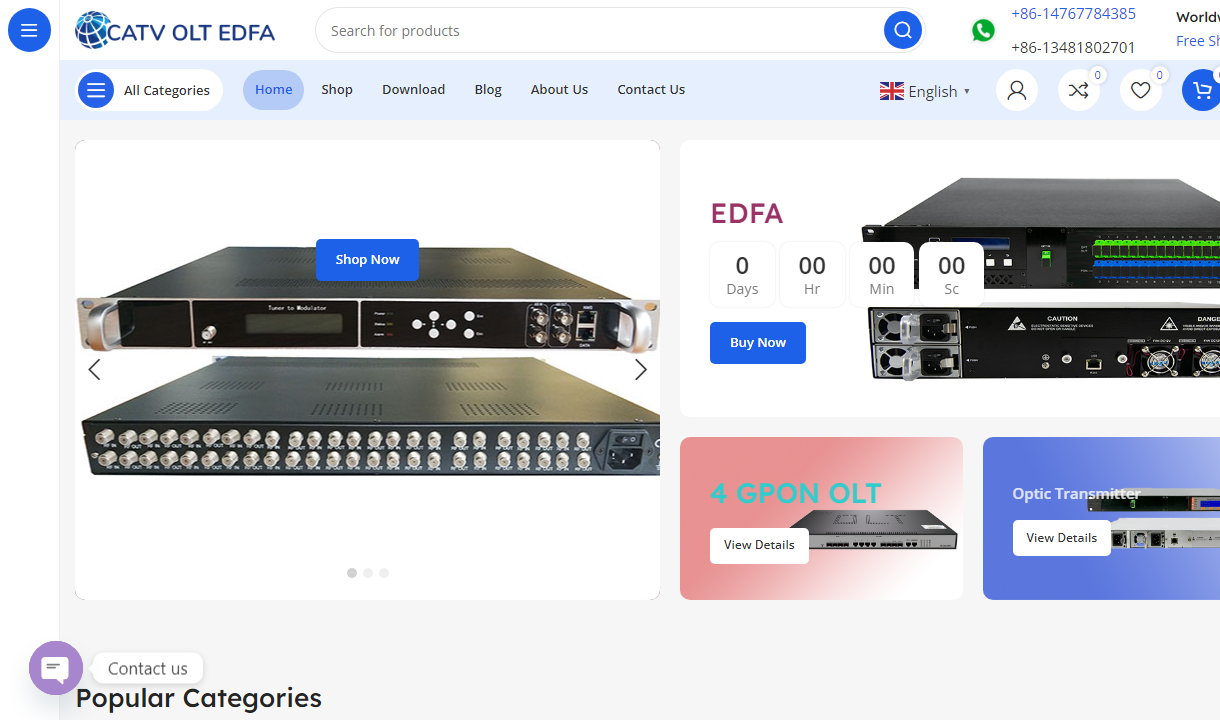Call phone number +86-14767784385
Screen dimensions: 1220x720
[1073, 14]
